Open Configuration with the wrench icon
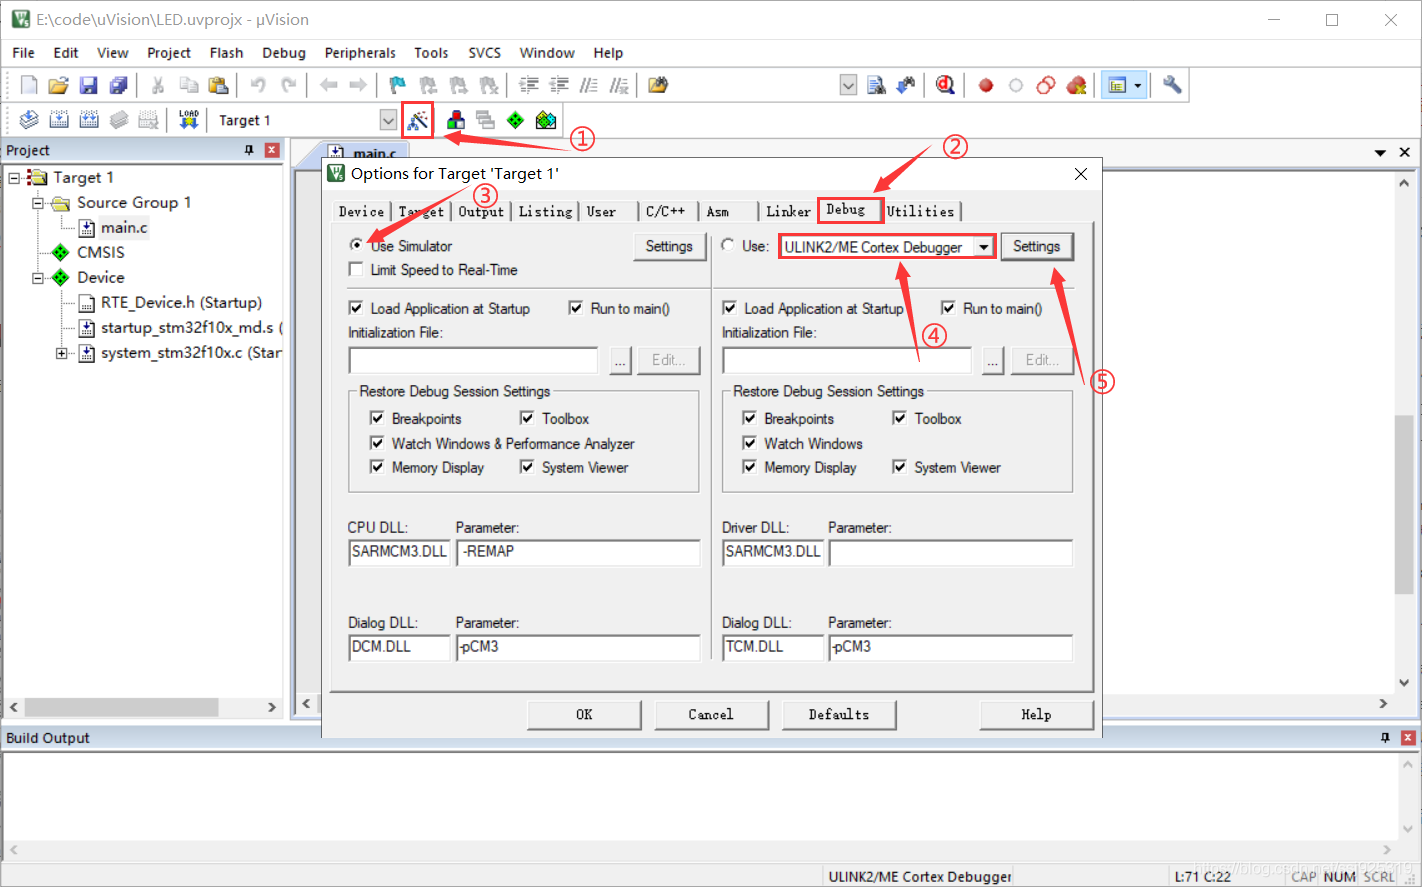Viewport: 1422px width, 887px height. coord(1172,85)
